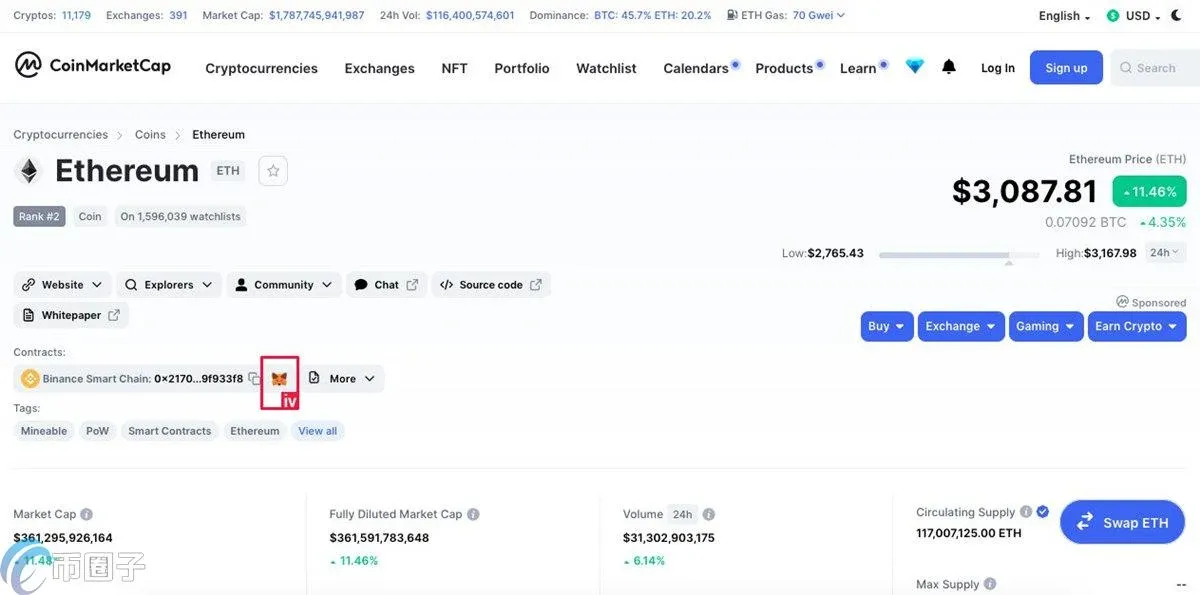Screen dimensions: 1200x595
Task: Show Market Cap info tooltip icon
Action: [x=87, y=514]
